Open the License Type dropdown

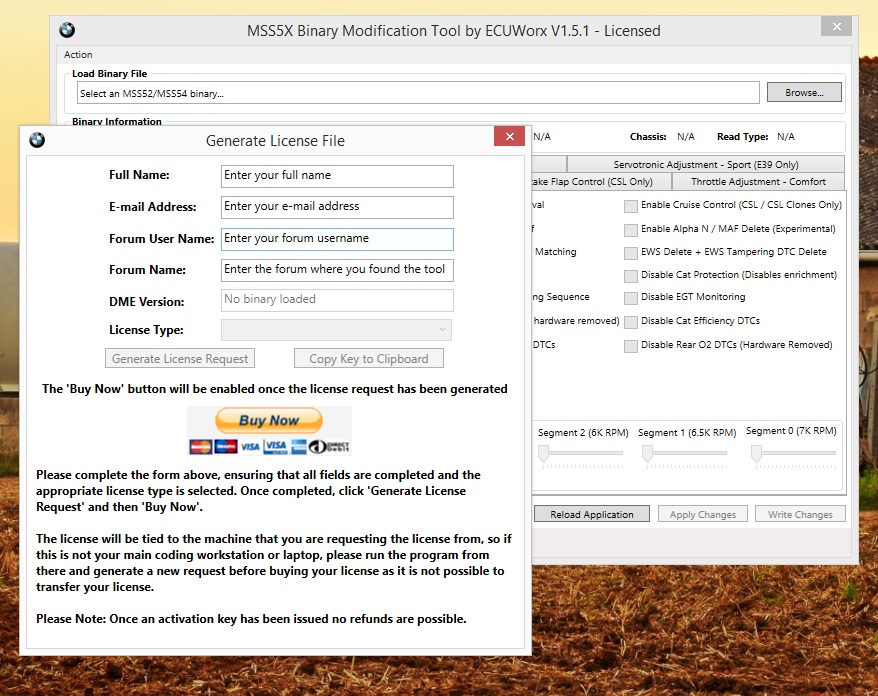click(336, 330)
